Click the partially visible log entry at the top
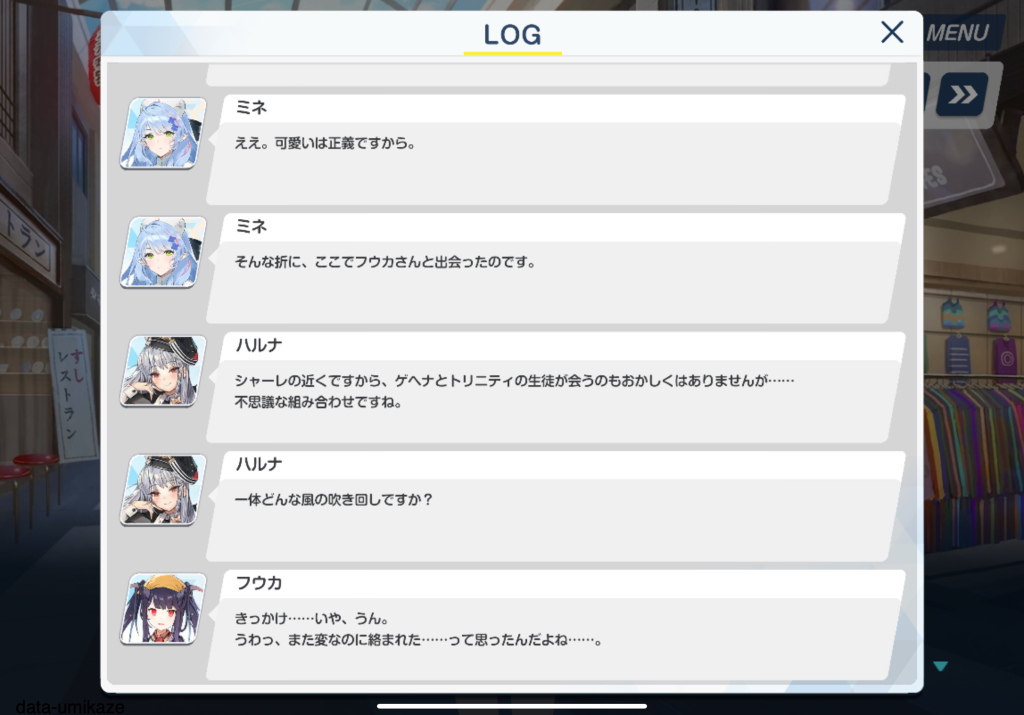Screen dimensions: 1024x715 (x=549, y=75)
